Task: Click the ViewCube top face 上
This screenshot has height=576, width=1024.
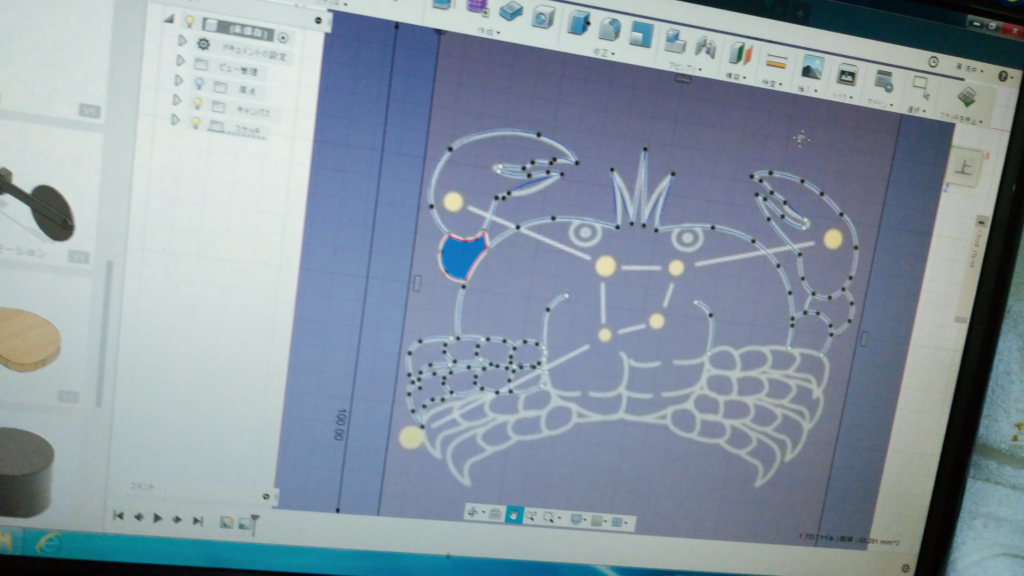Action: [965, 168]
